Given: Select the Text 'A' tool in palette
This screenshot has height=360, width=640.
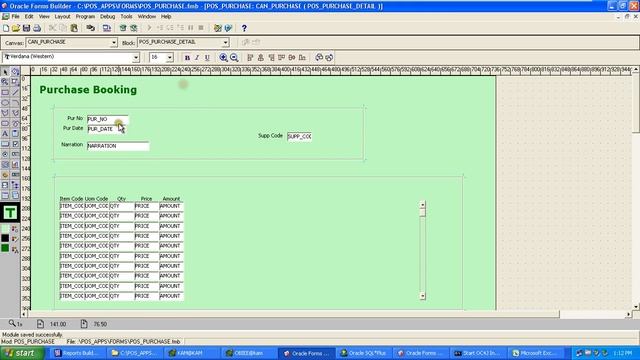Looking at the screenshot, I should (x=5, y=133).
